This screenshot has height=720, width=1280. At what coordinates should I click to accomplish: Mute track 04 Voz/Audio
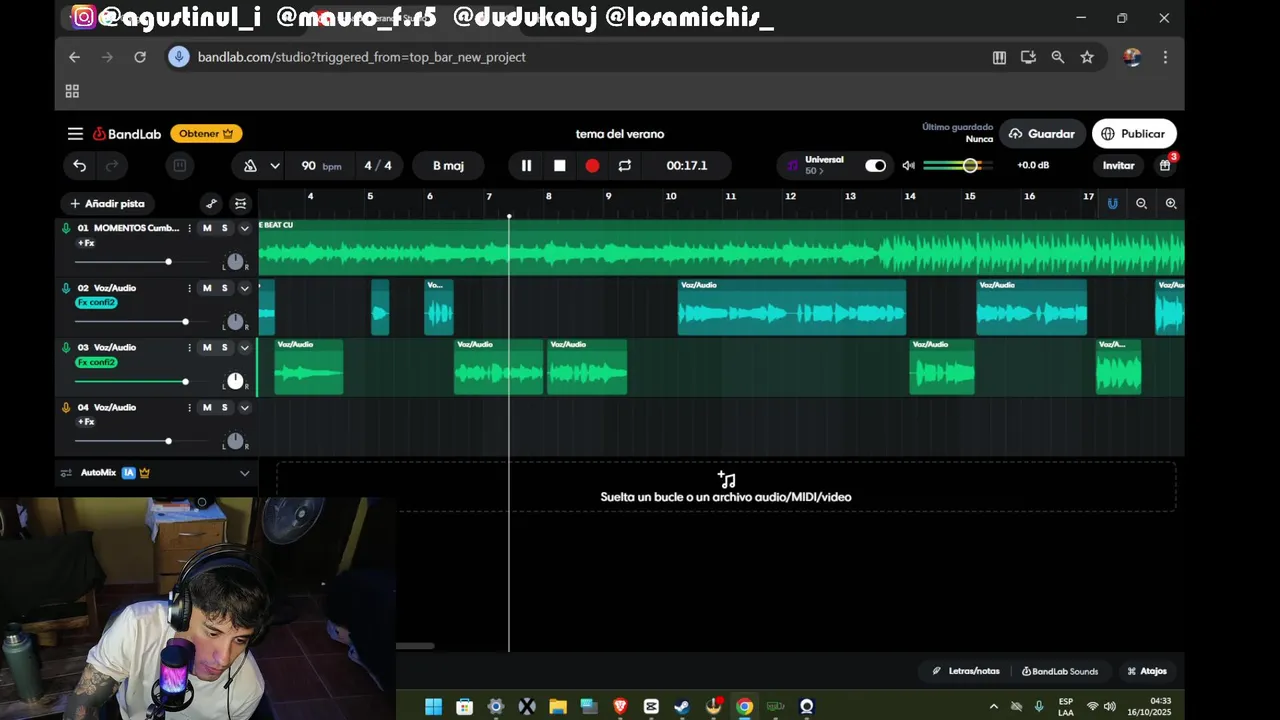coord(207,408)
